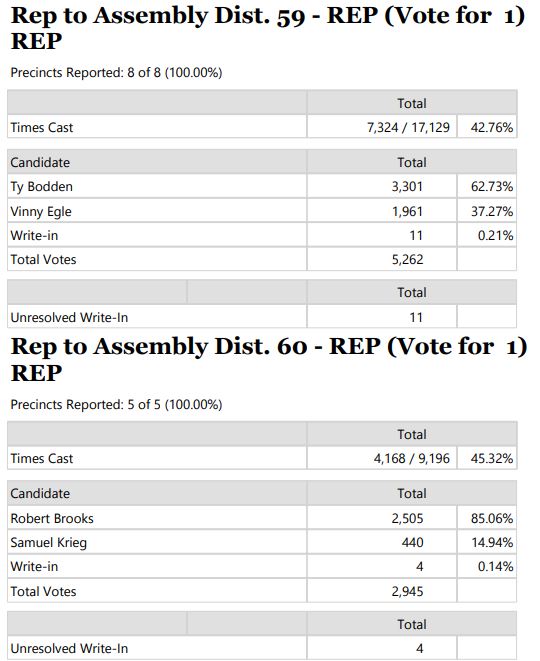Viewport: 540px width, 661px height.
Task: Click the Total Votes 5,262 value
Action: (x=407, y=259)
